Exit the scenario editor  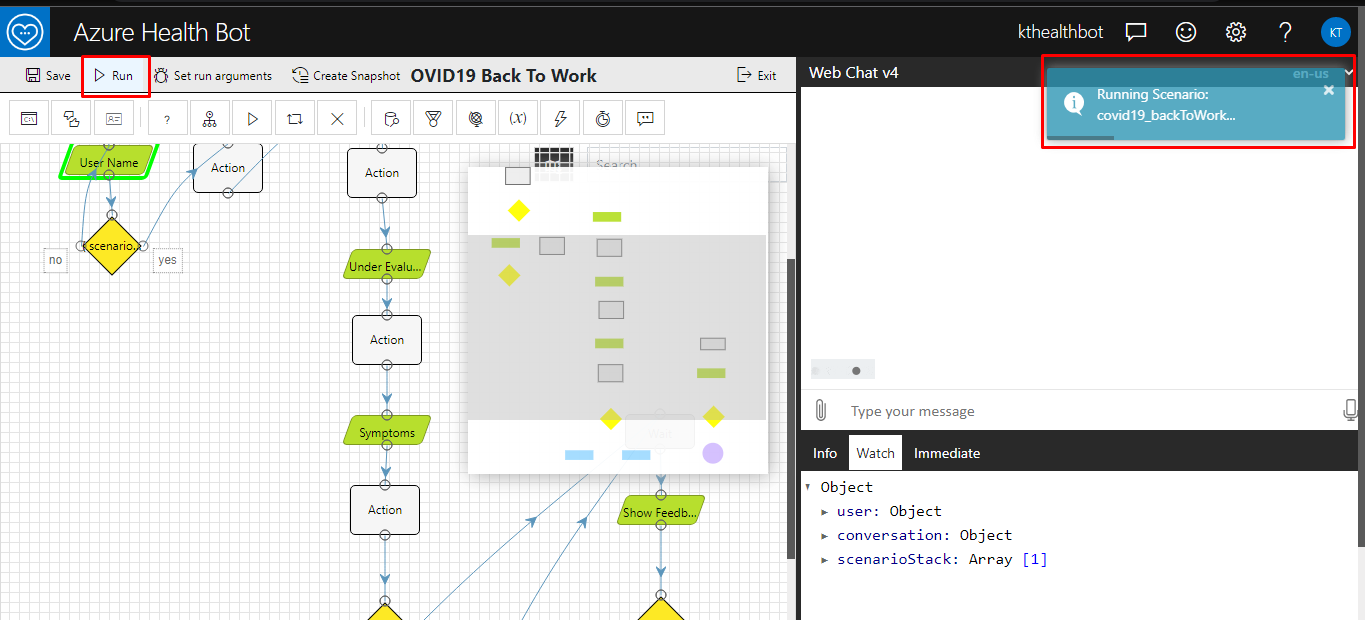[x=756, y=76]
